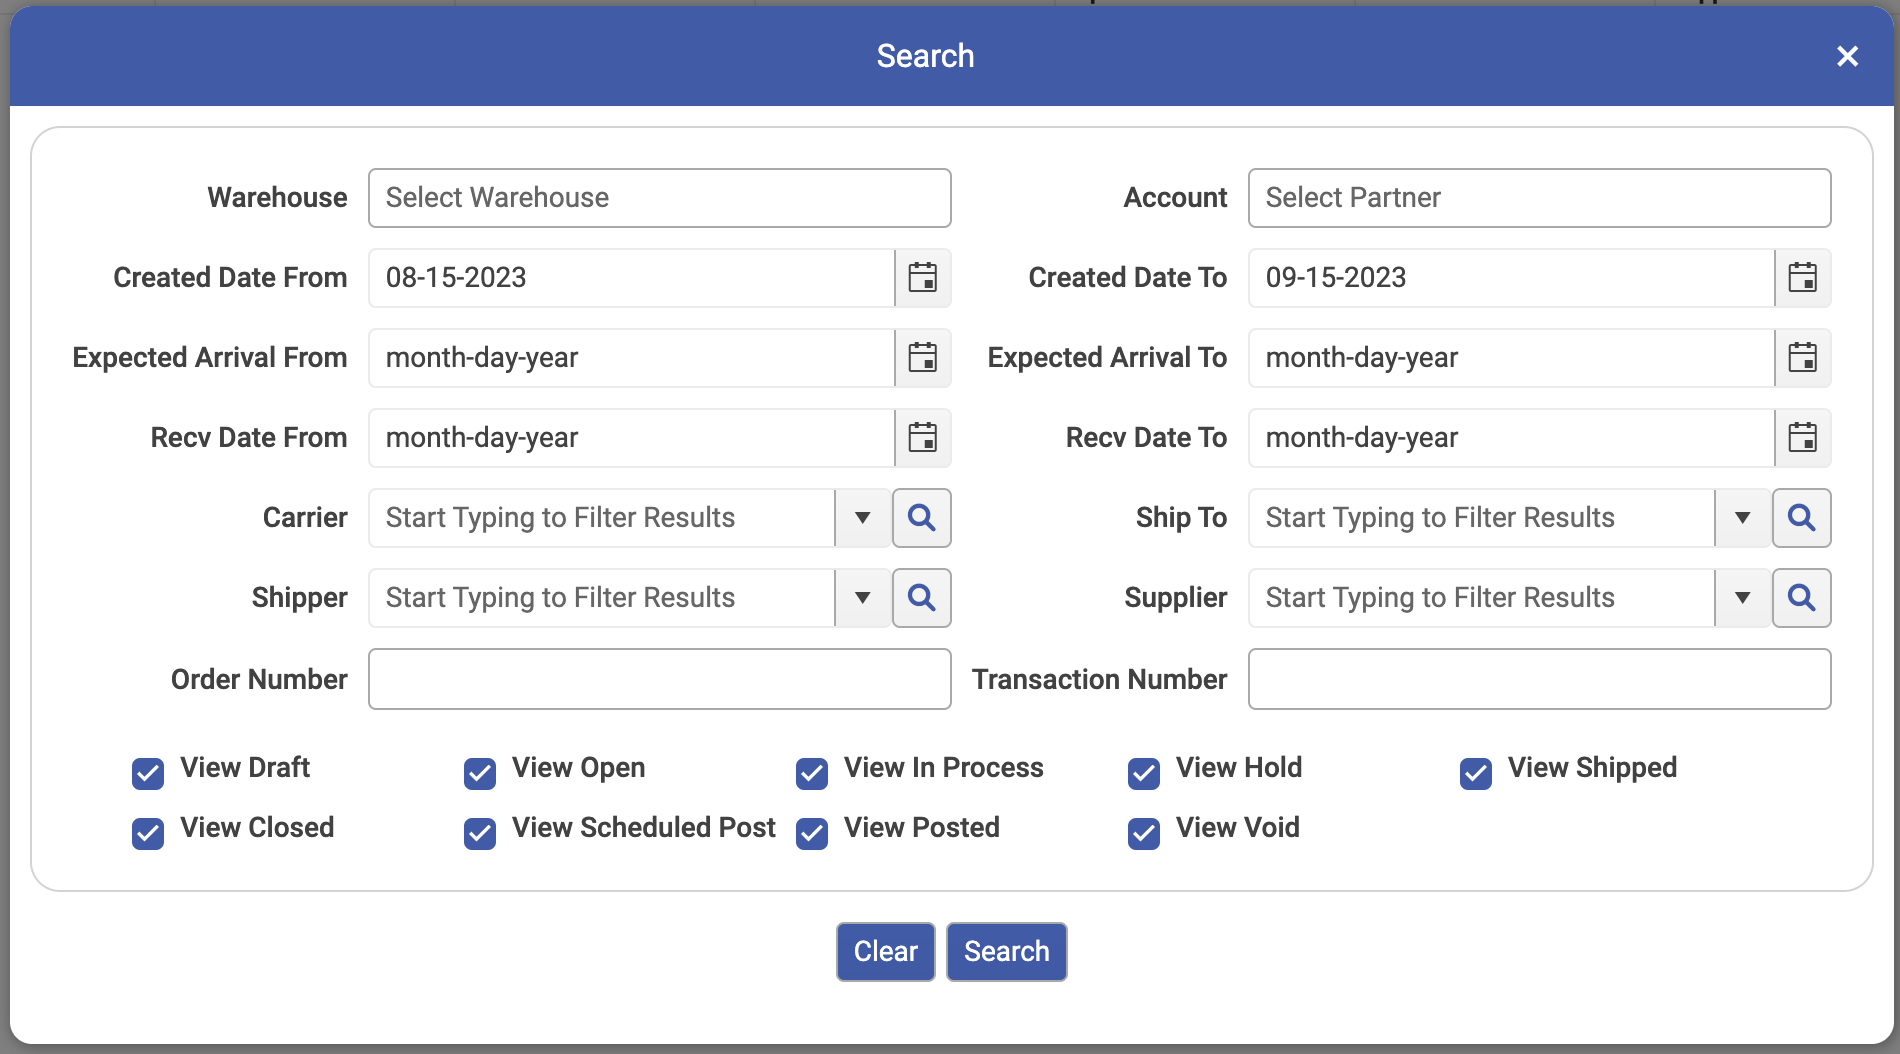
Task: Click the Ship To filter text field
Action: point(1482,518)
